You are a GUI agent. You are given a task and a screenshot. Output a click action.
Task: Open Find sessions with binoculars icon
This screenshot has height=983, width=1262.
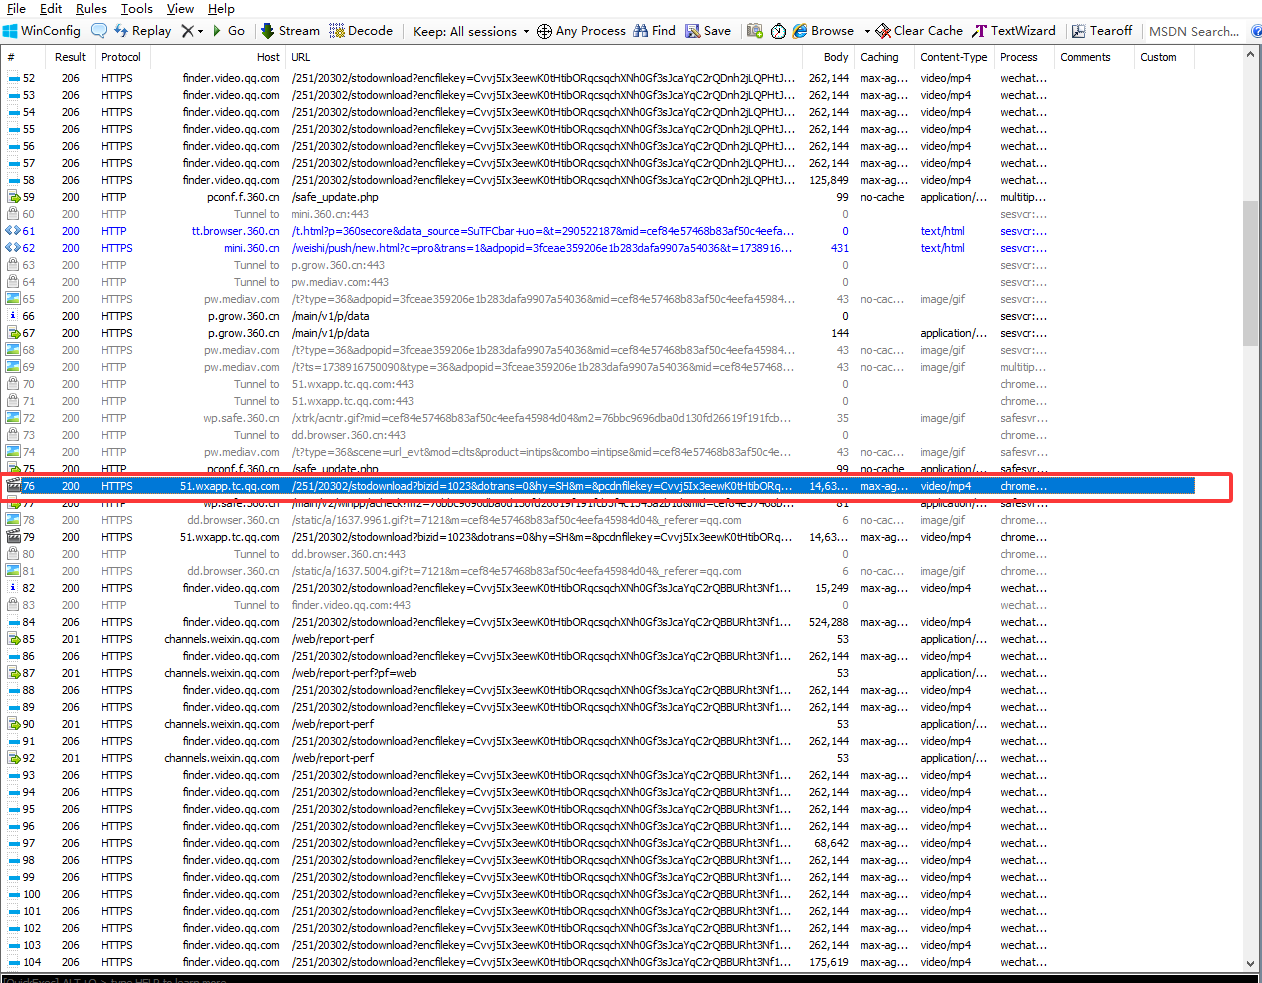654,31
